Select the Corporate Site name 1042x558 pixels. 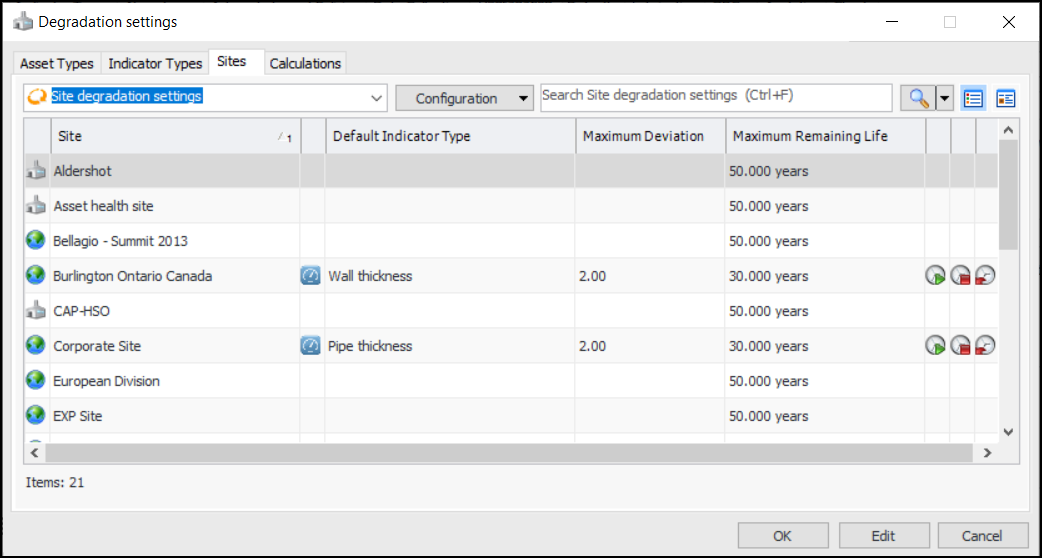point(97,347)
